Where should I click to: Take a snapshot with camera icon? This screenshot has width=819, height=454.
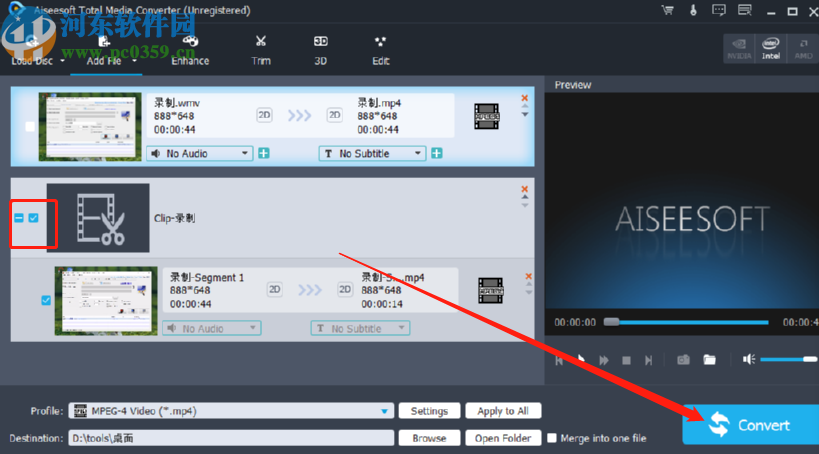click(683, 359)
